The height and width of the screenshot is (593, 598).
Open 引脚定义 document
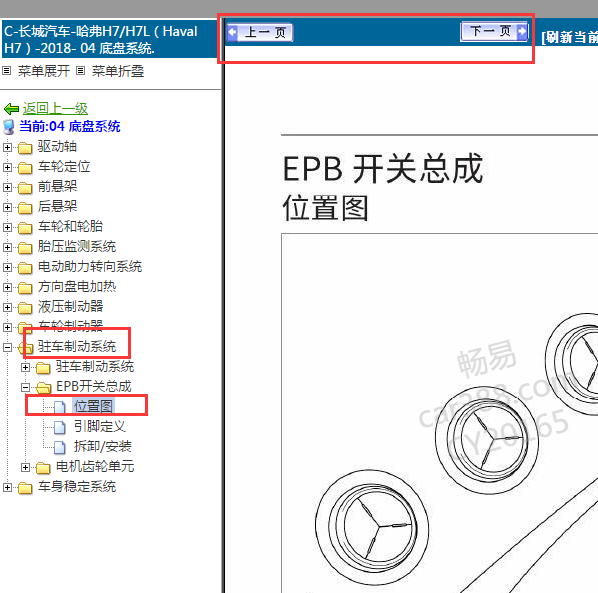pyautogui.click(x=100, y=426)
